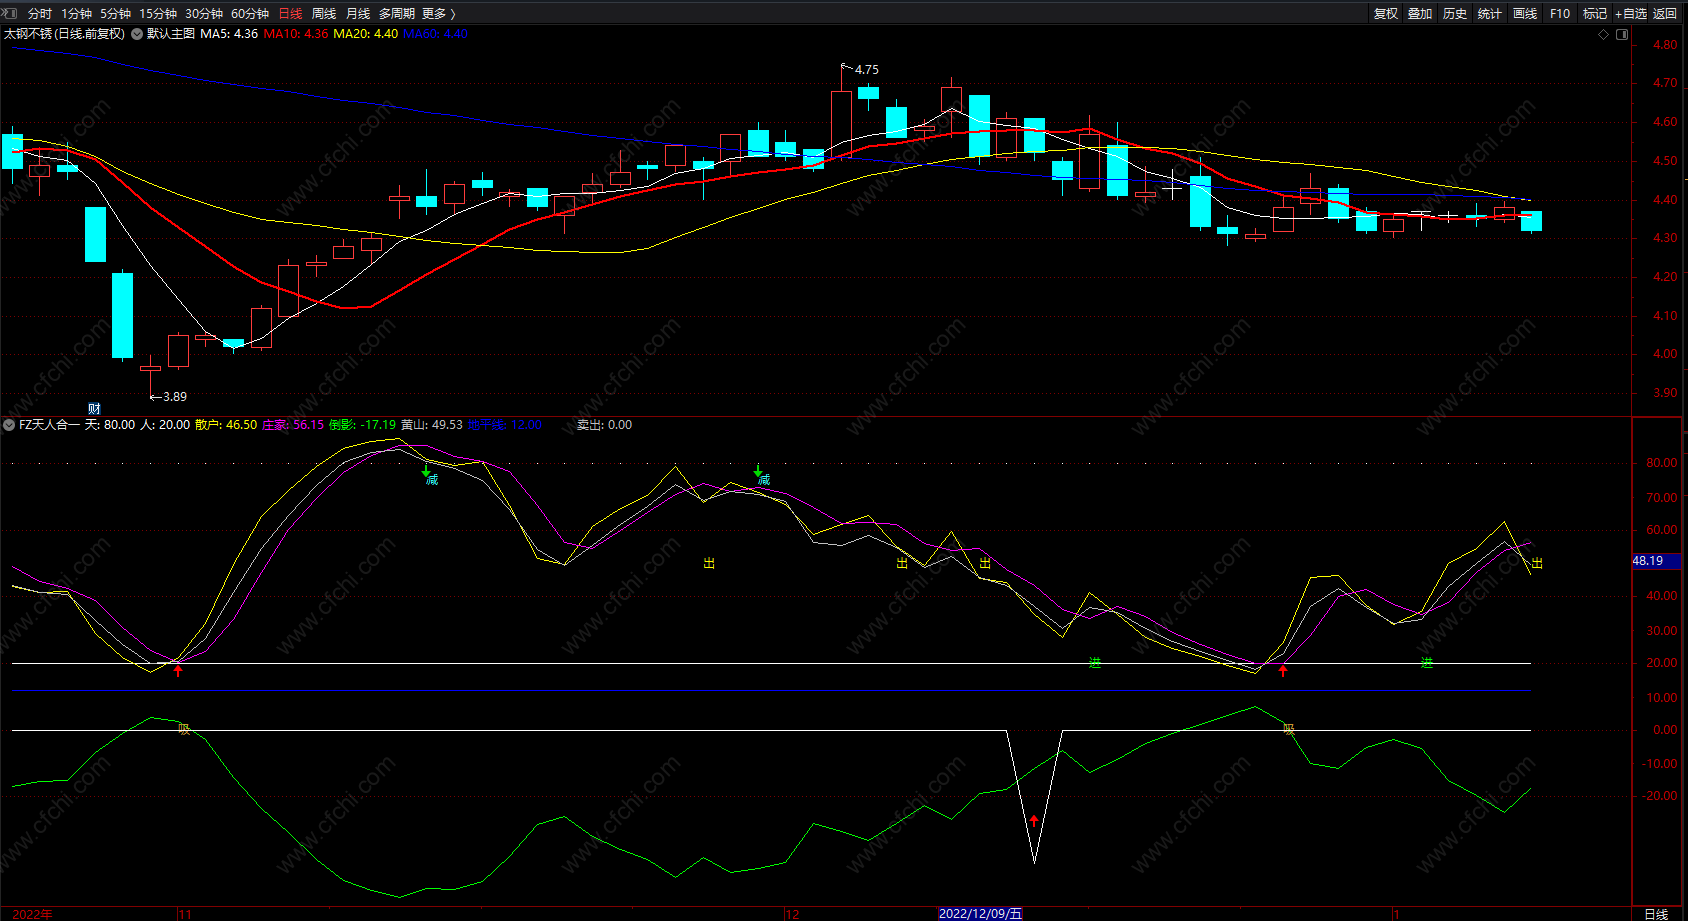The image size is (1688, 921).
Task: Select the 60分钟 period tab
Action: (250, 13)
